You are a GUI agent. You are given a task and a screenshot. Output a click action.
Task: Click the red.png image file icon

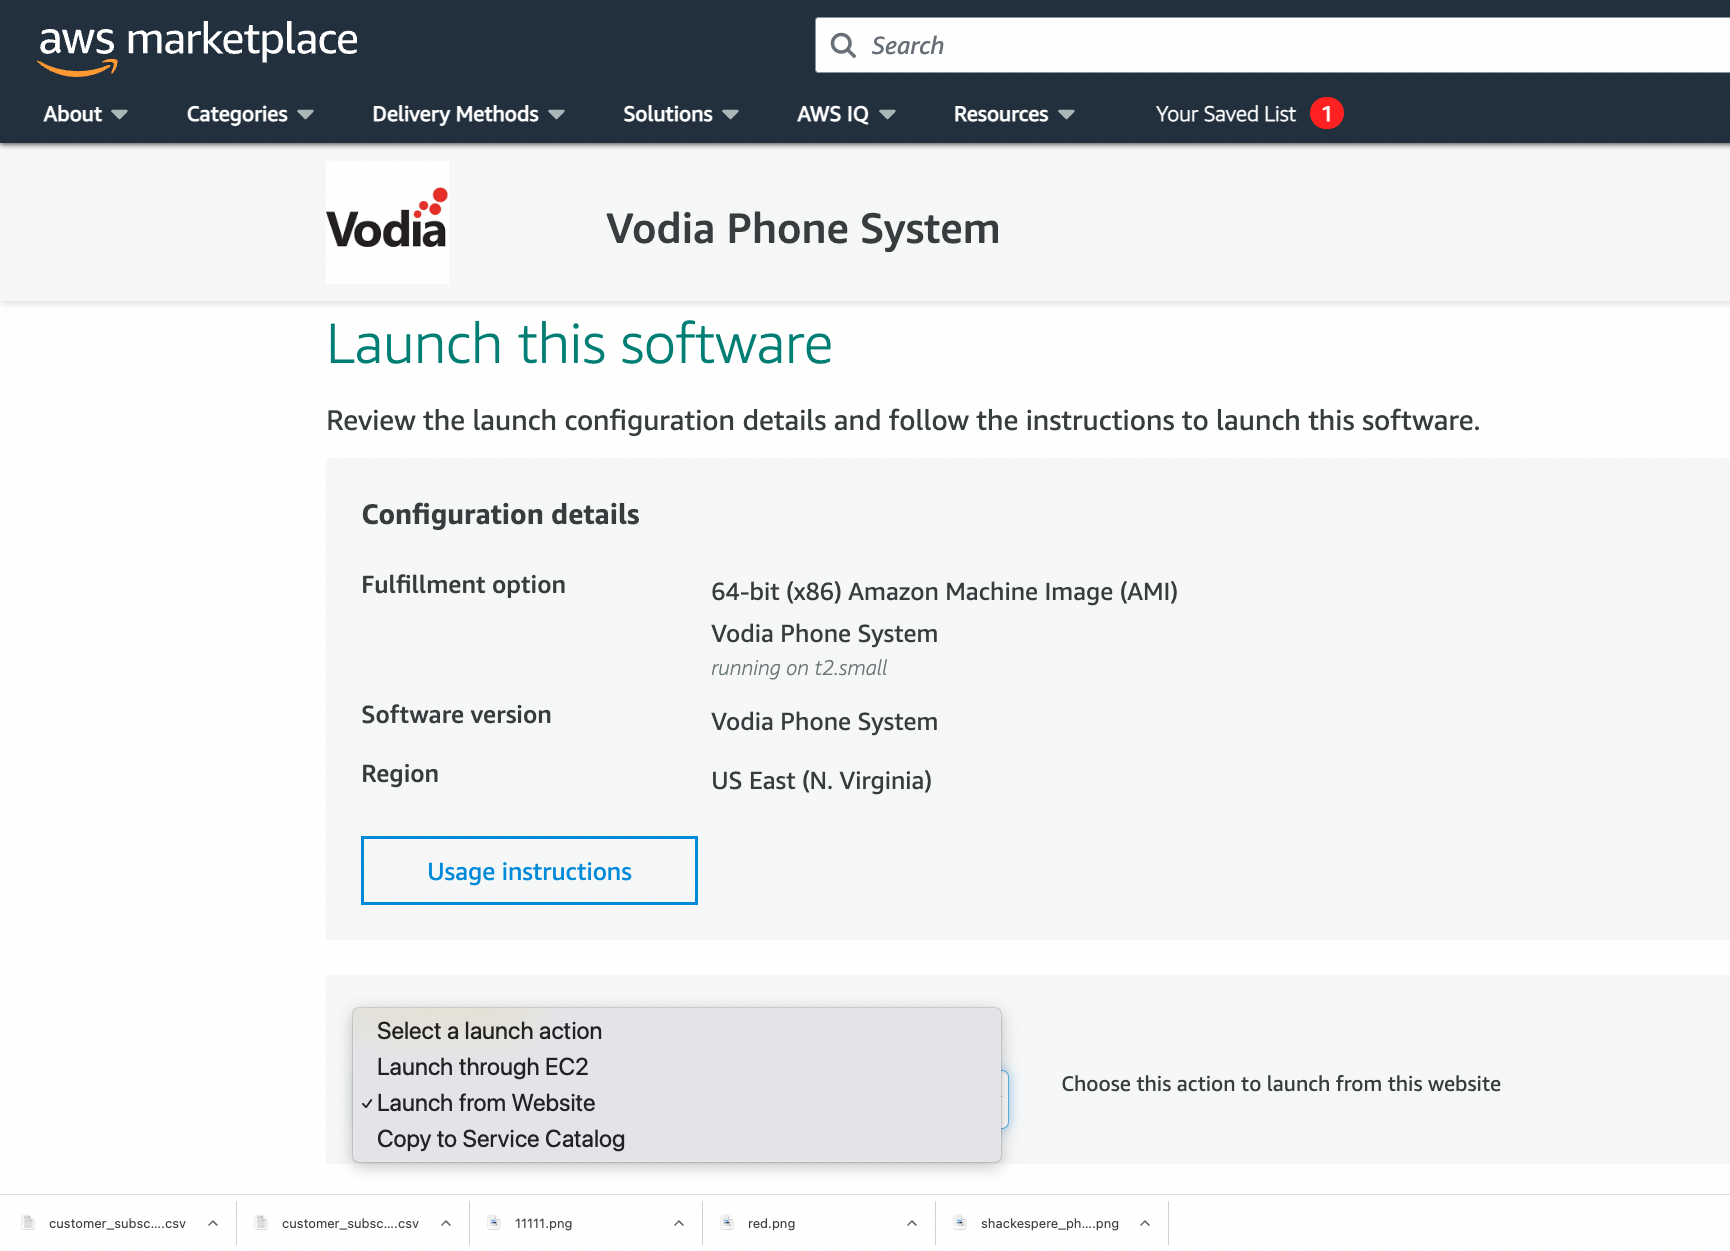pyautogui.click(x=727, y=1222)
